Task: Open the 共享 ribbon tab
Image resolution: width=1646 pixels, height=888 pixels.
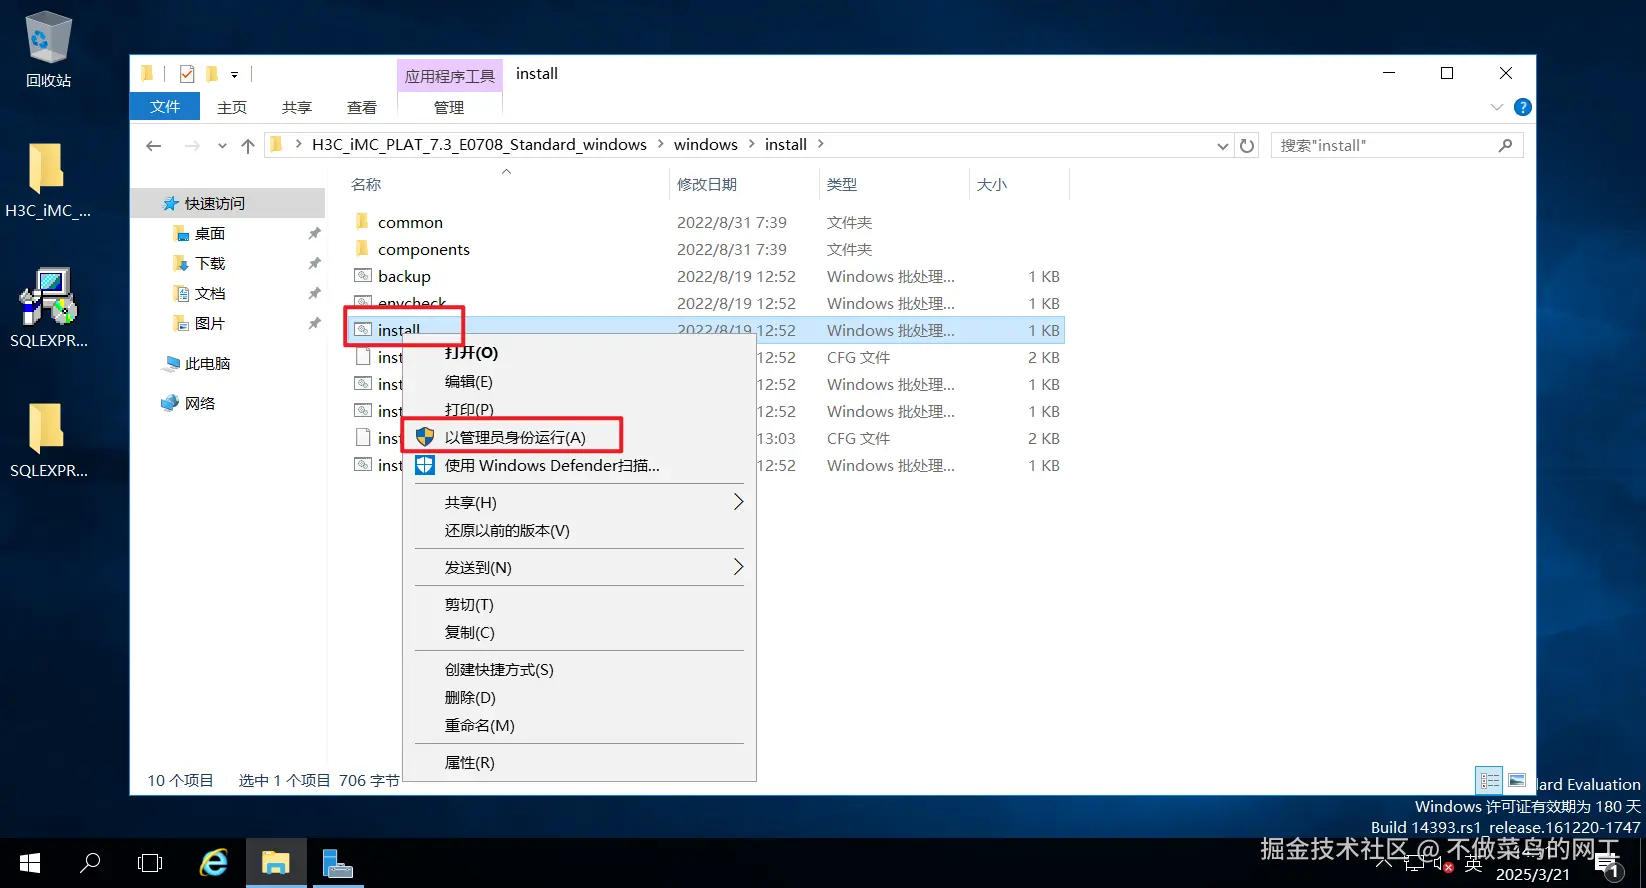Action: 297,107
